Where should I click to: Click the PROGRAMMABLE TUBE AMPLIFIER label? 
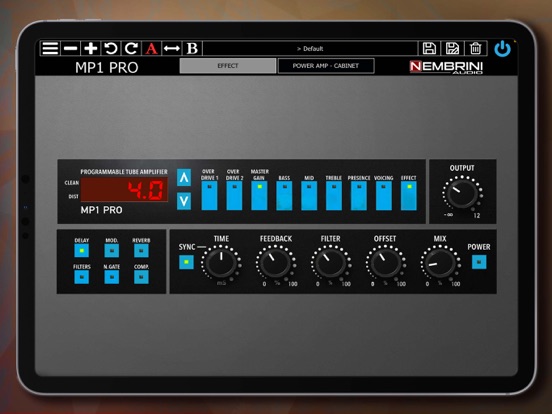coord(124,172)
